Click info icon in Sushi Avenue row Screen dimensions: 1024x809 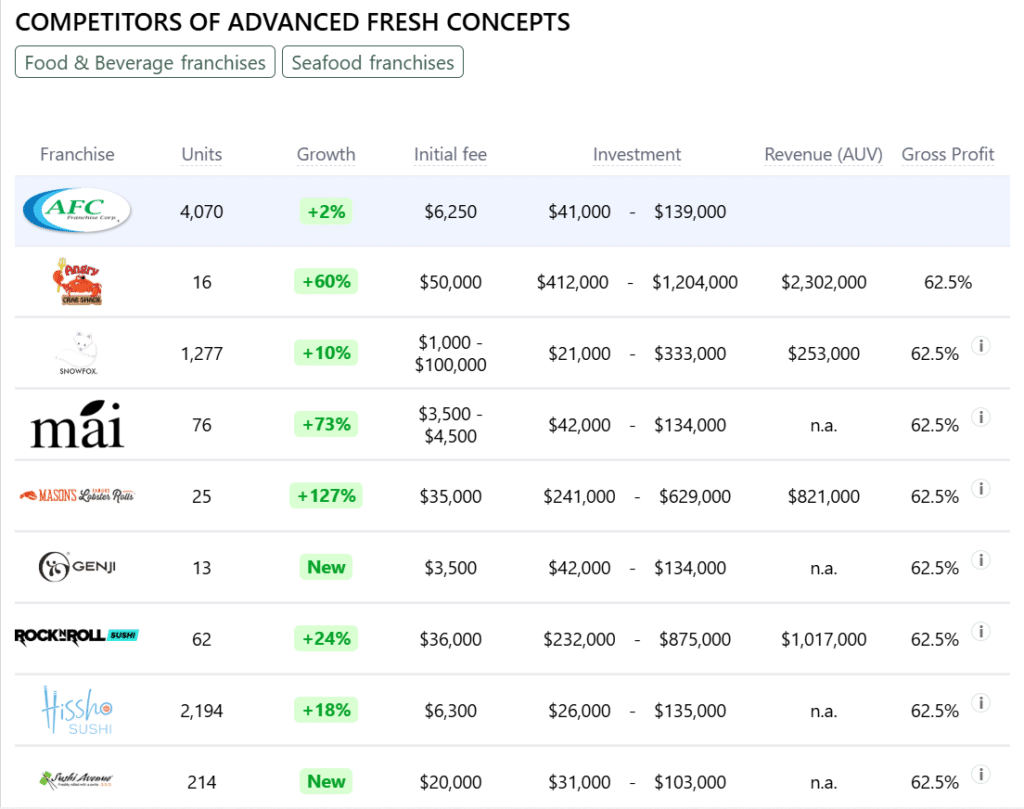coord(981,774)
